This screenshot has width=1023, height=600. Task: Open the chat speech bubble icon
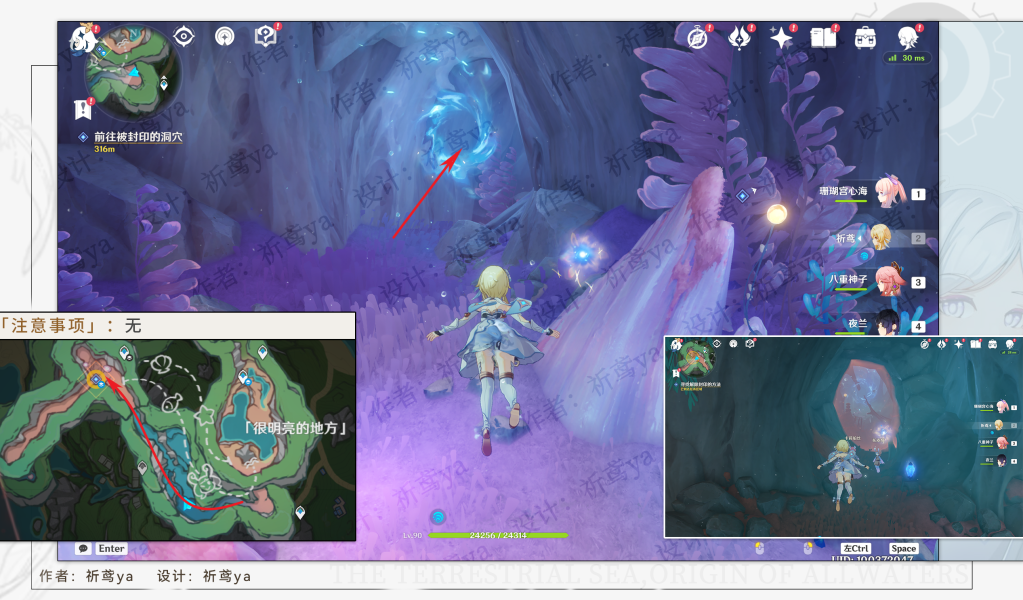(82, 548)
